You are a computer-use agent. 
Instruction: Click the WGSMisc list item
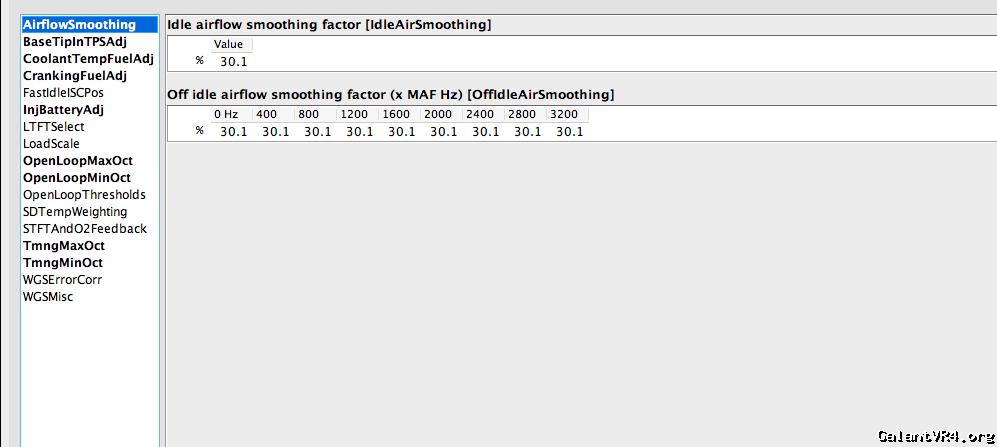pyautogui.click(x=48, y=297)
